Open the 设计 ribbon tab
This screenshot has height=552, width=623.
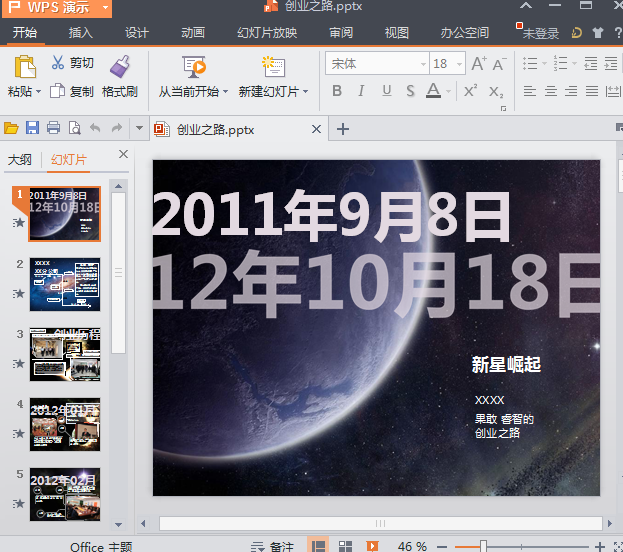137,33
